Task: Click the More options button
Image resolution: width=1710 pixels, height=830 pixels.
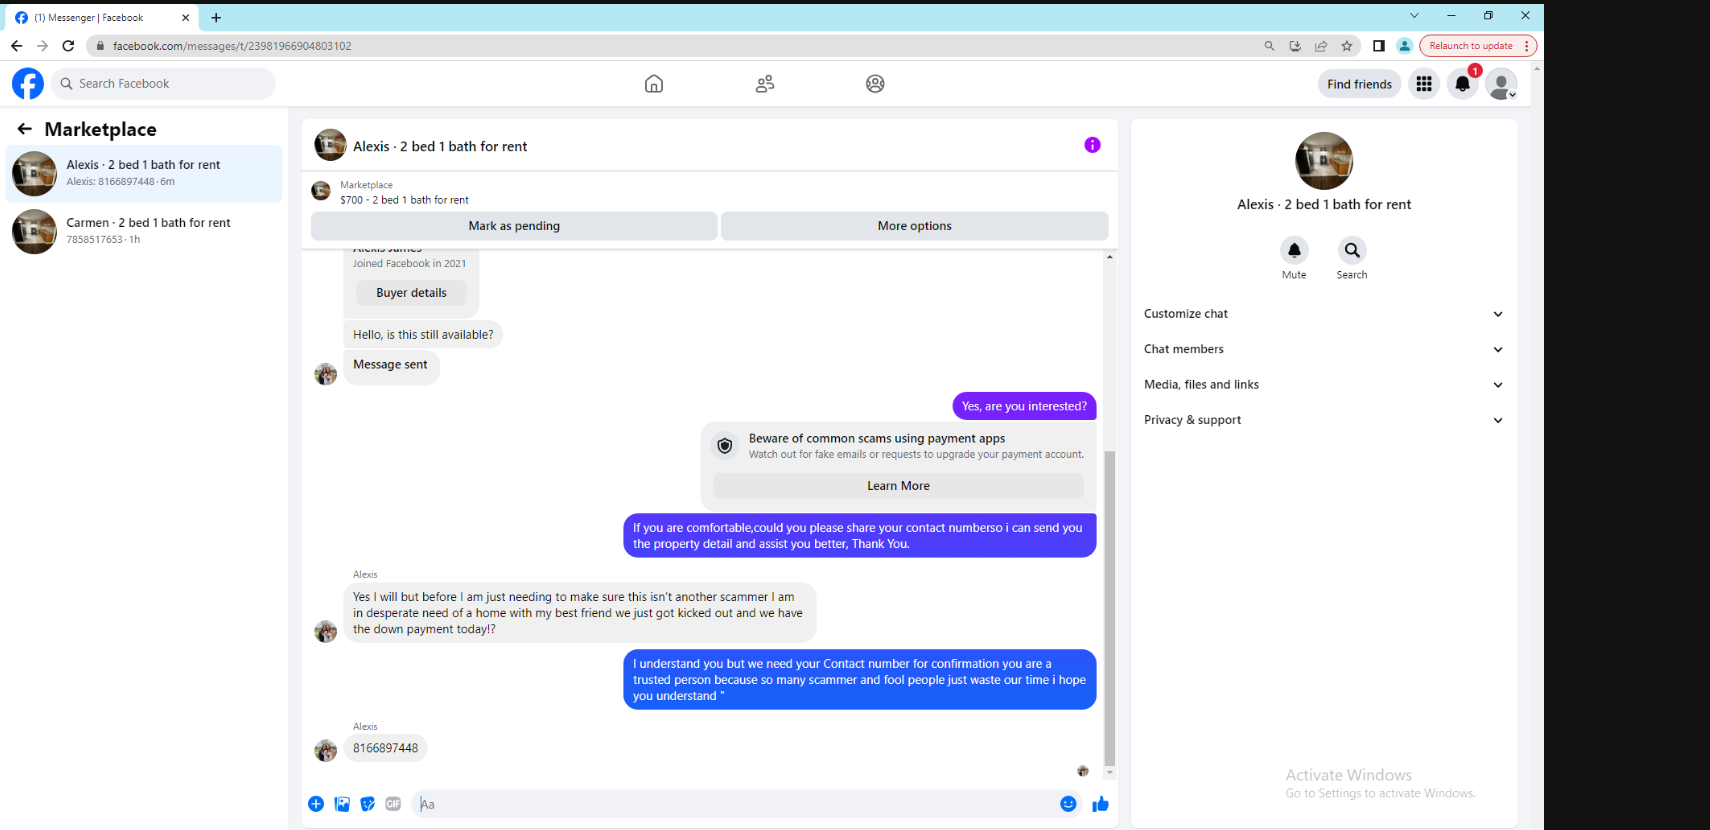Action: (914, 226)
